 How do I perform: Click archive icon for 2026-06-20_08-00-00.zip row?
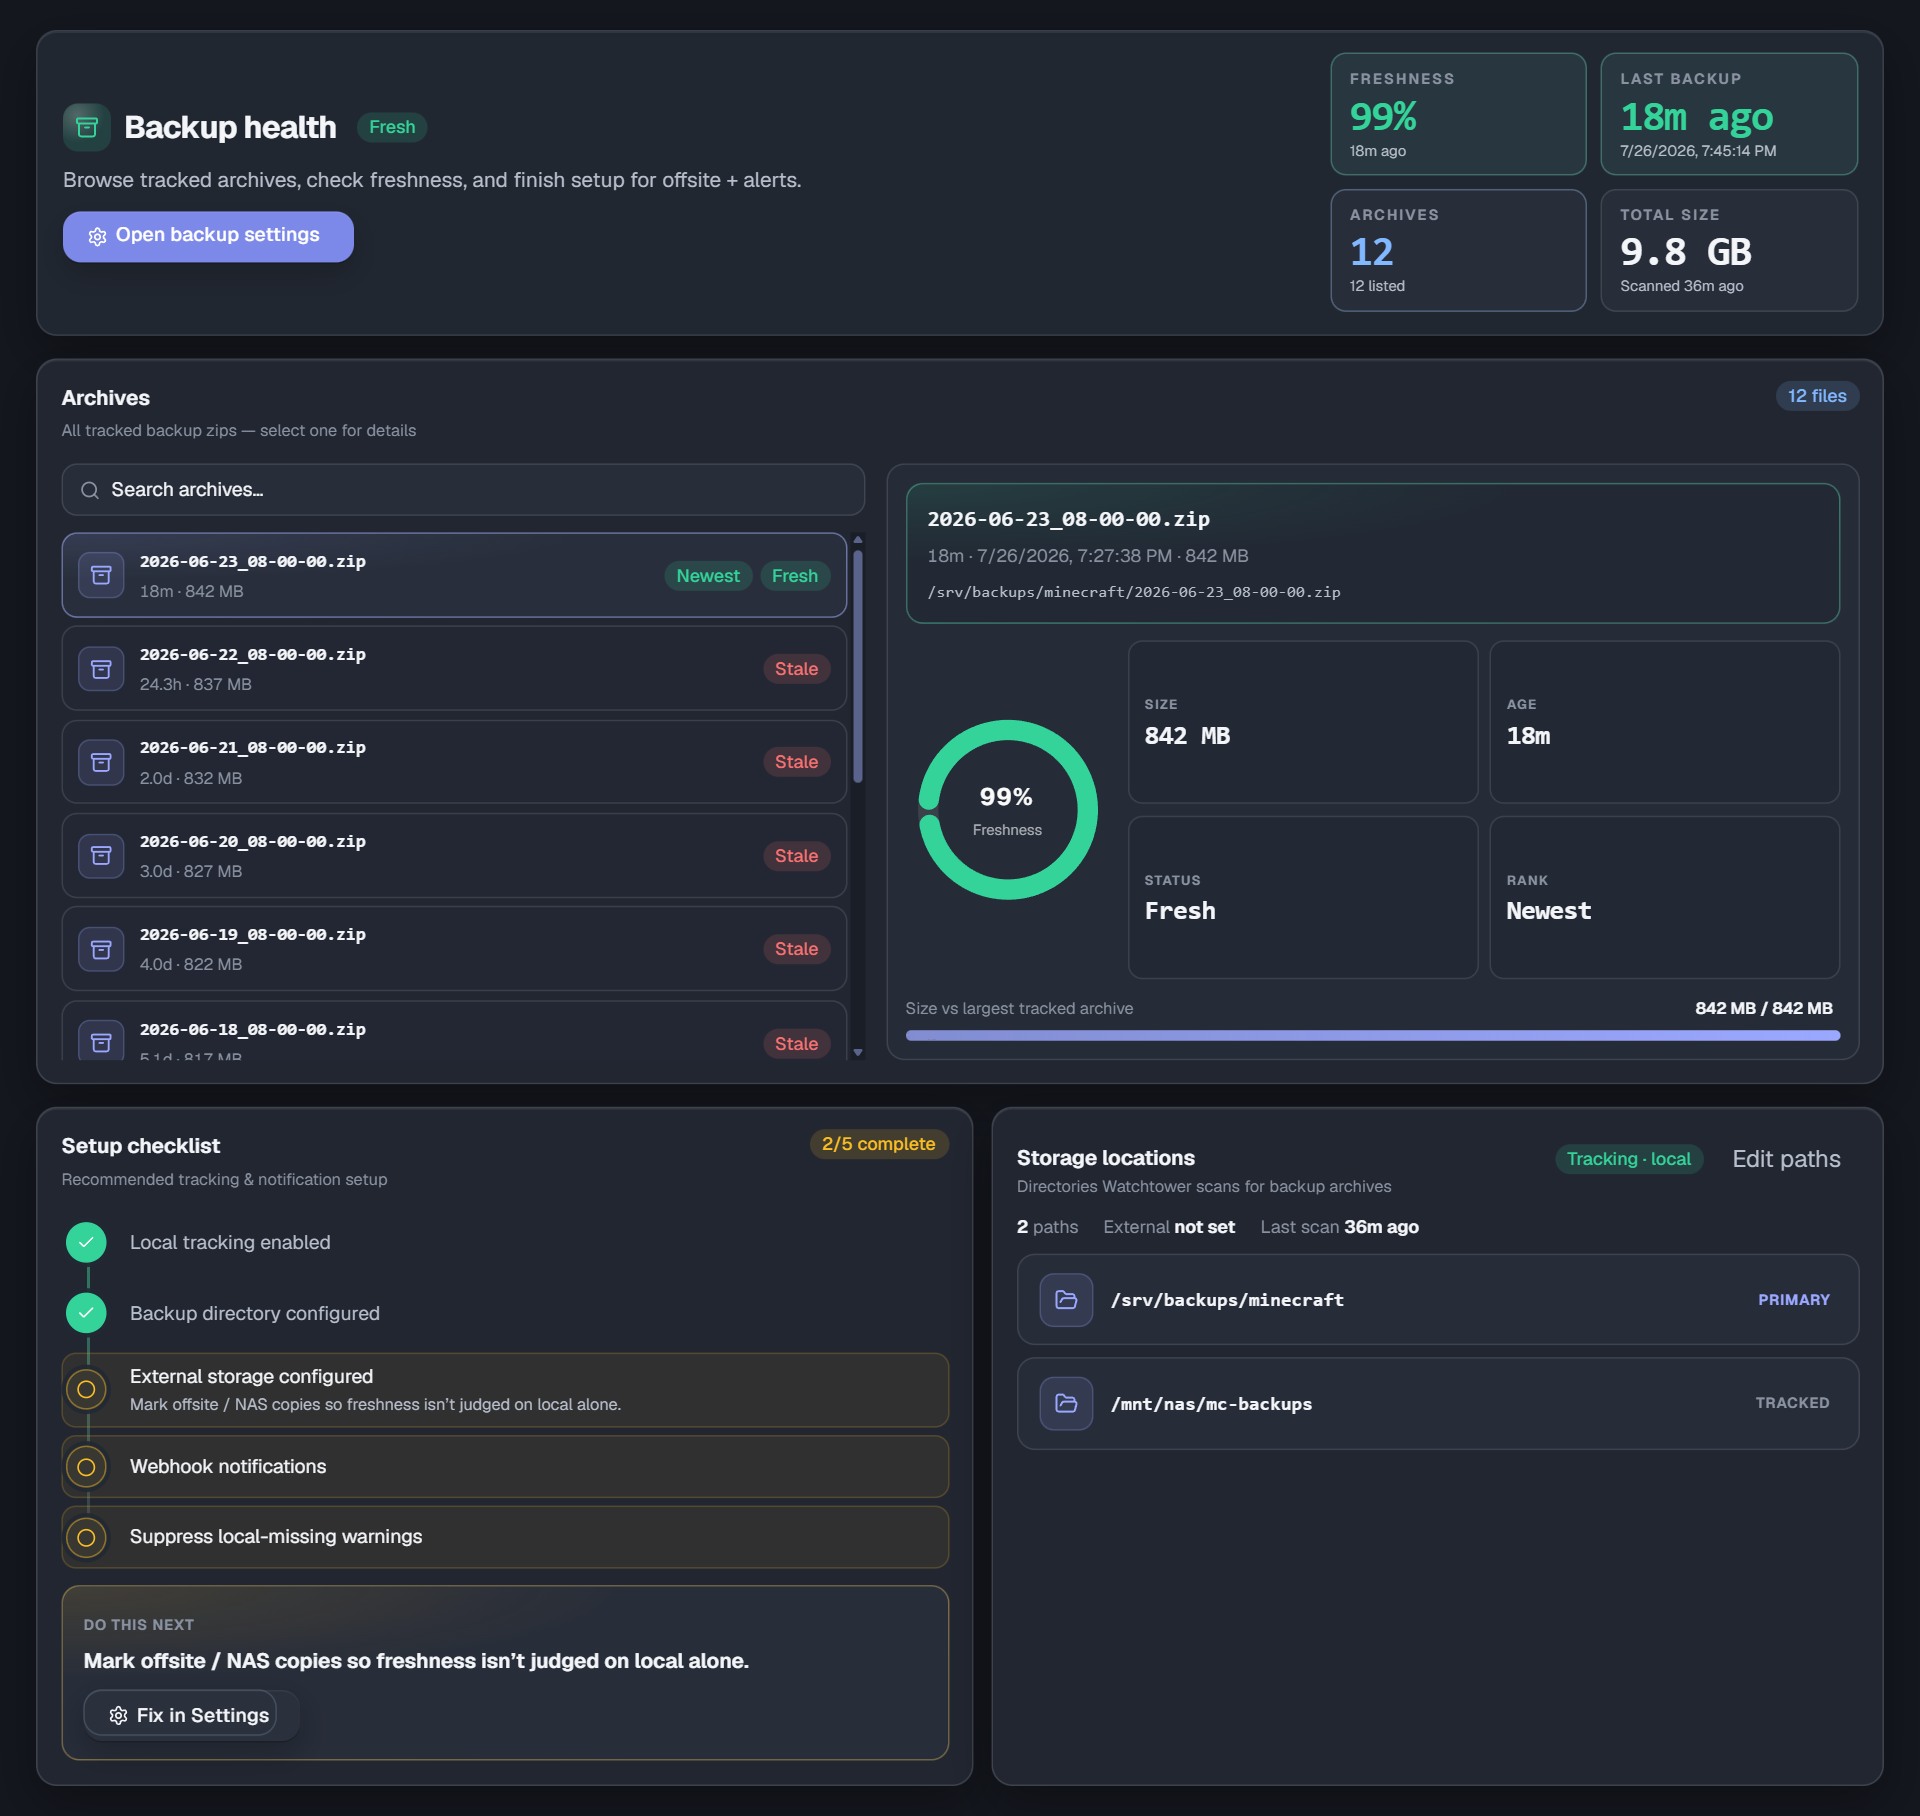point(101,855)
